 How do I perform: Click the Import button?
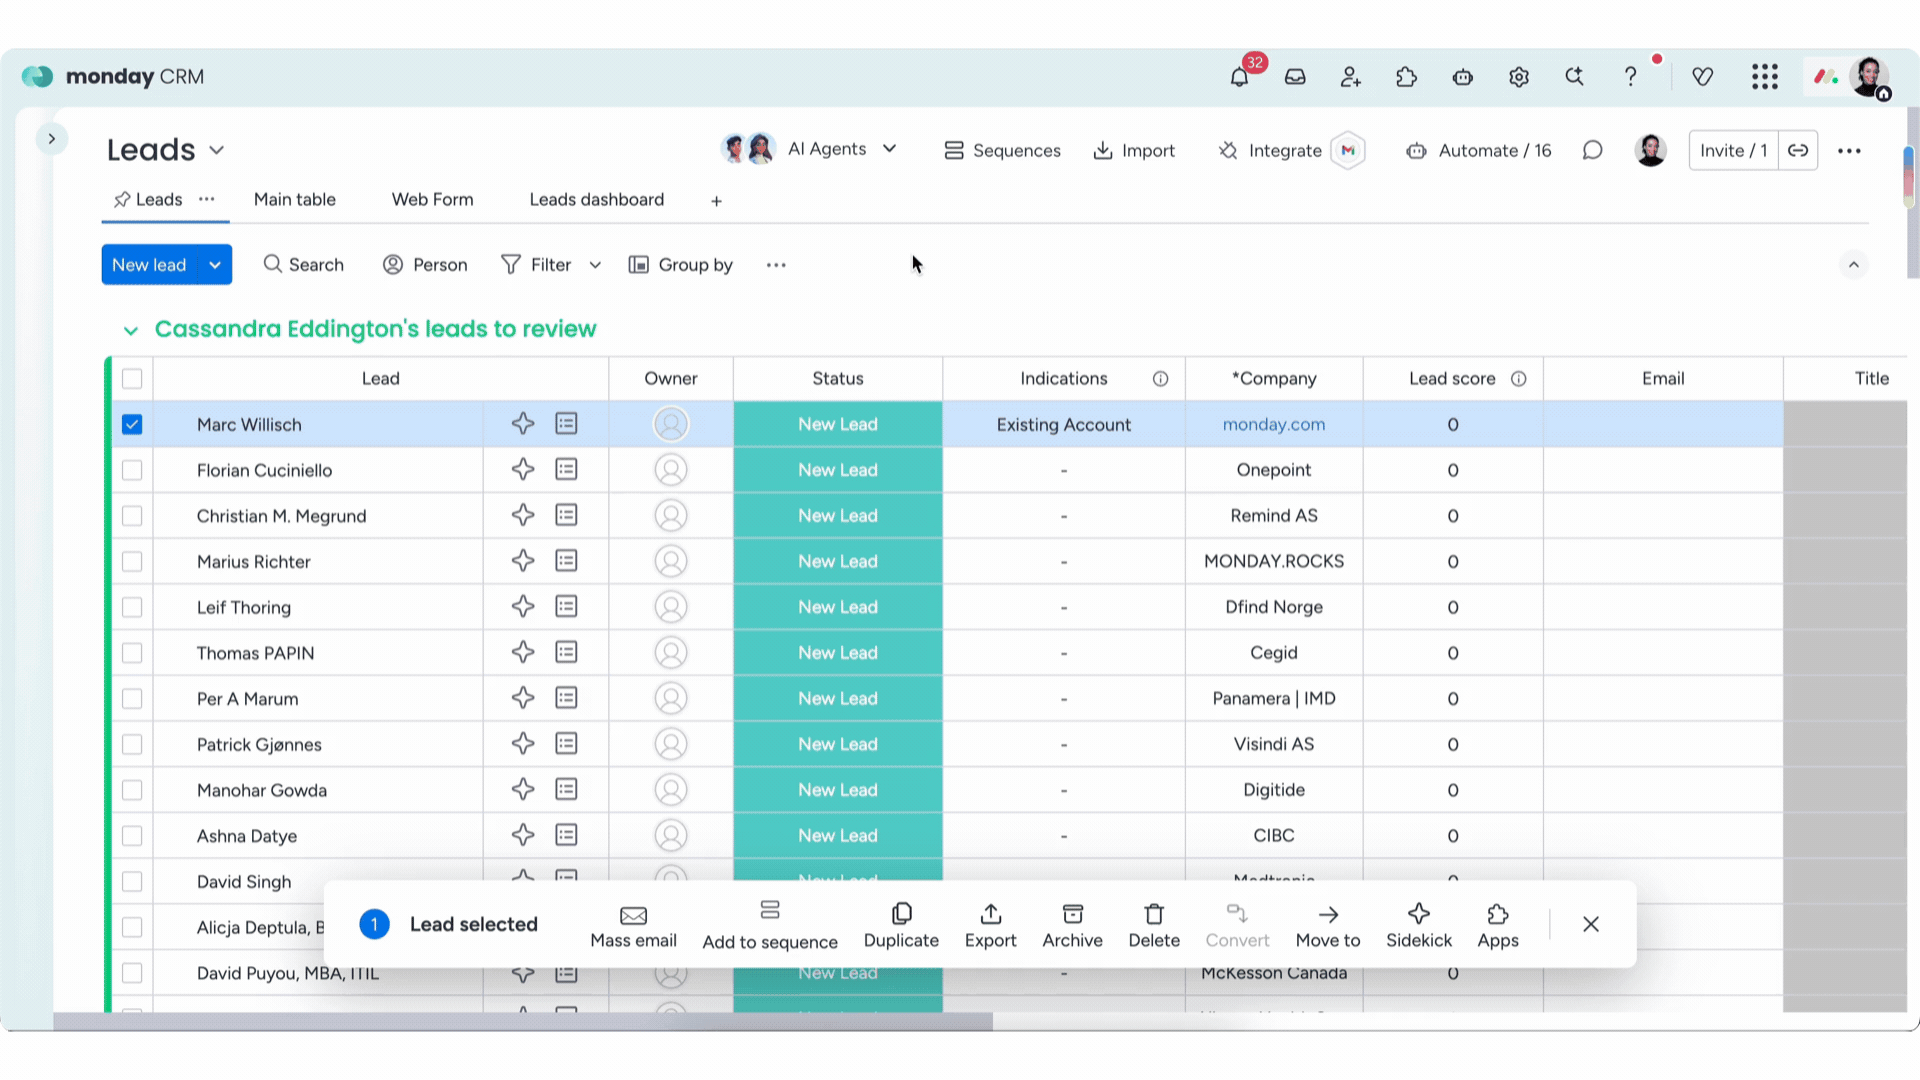(x=1134, y=151)
